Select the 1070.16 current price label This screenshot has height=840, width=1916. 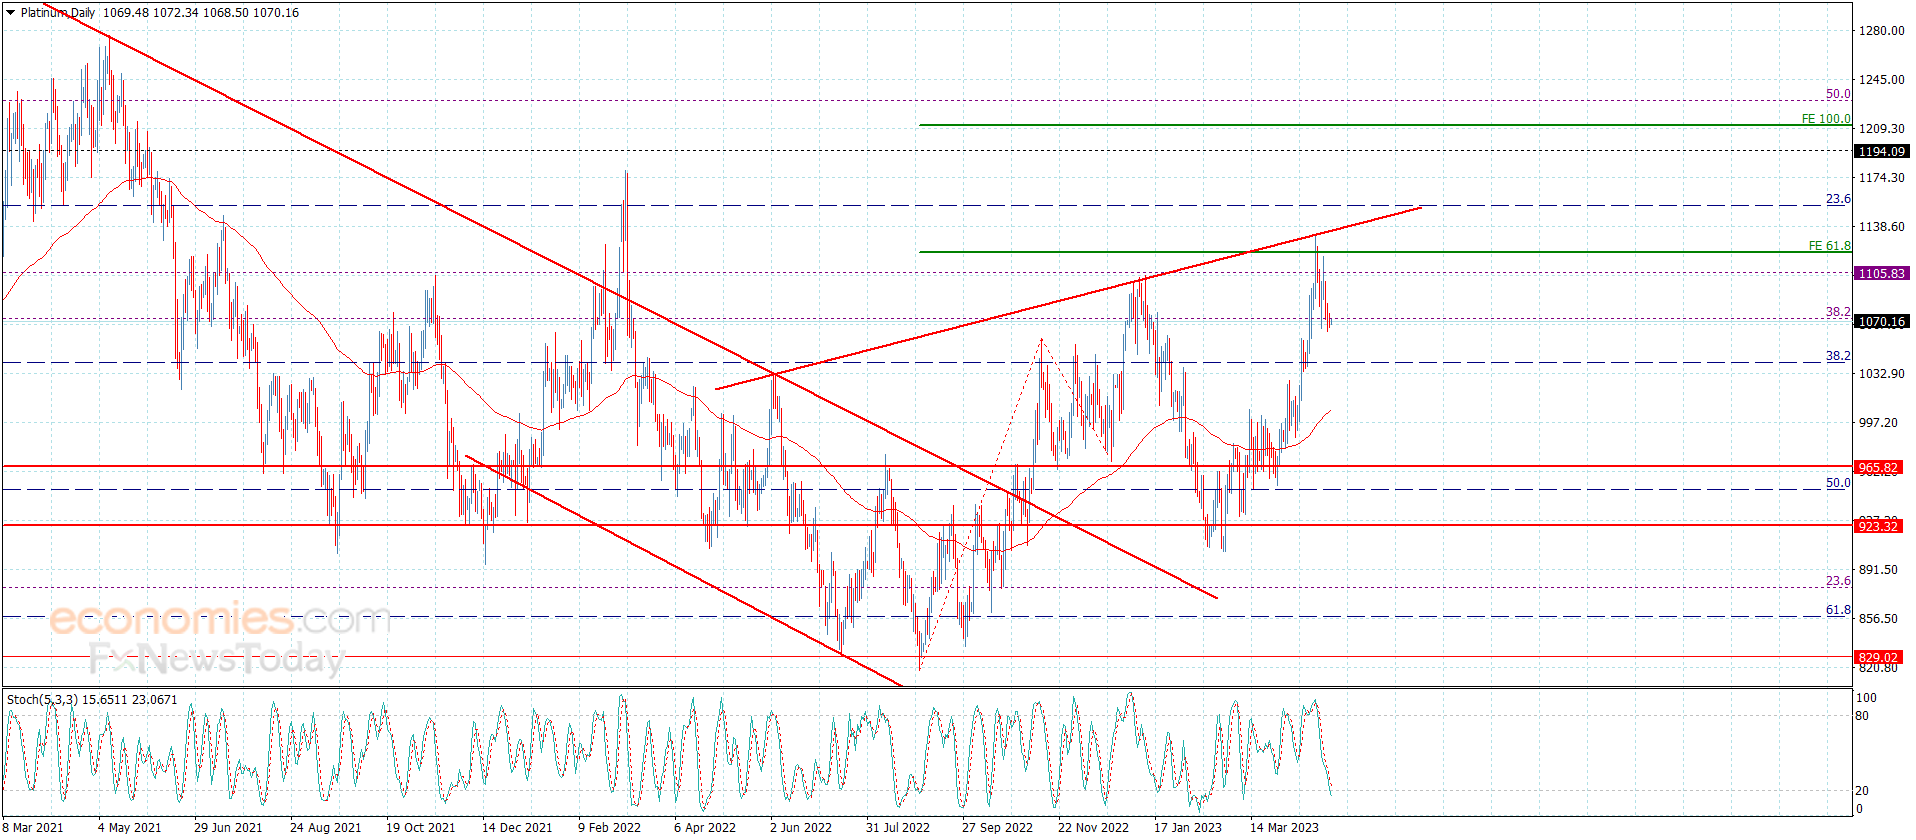pyautogui.click(x=1881, y=322)
